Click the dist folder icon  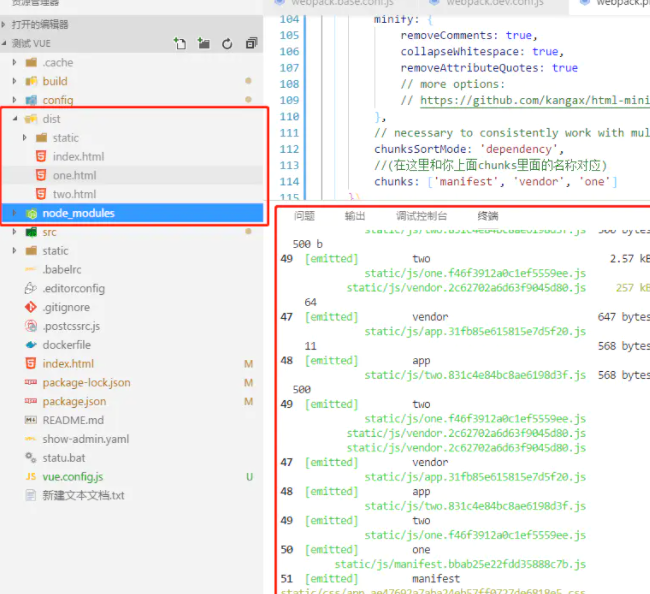pos(31,119)
